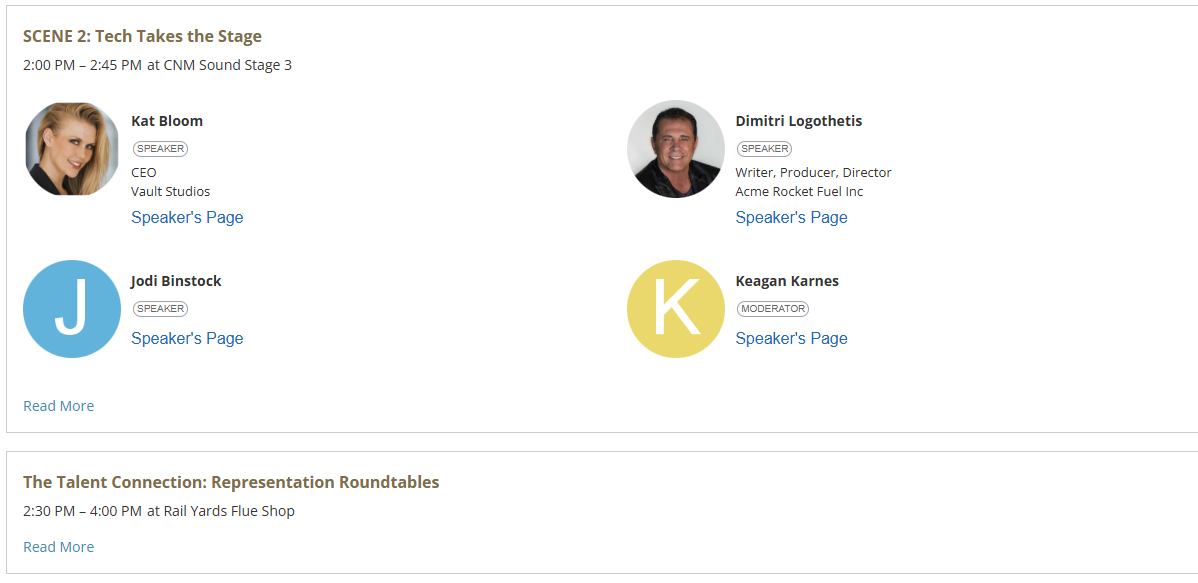Click the Jodi Binstock name
The width and height of the screenshot is (1198, 583).
point(176,281)
